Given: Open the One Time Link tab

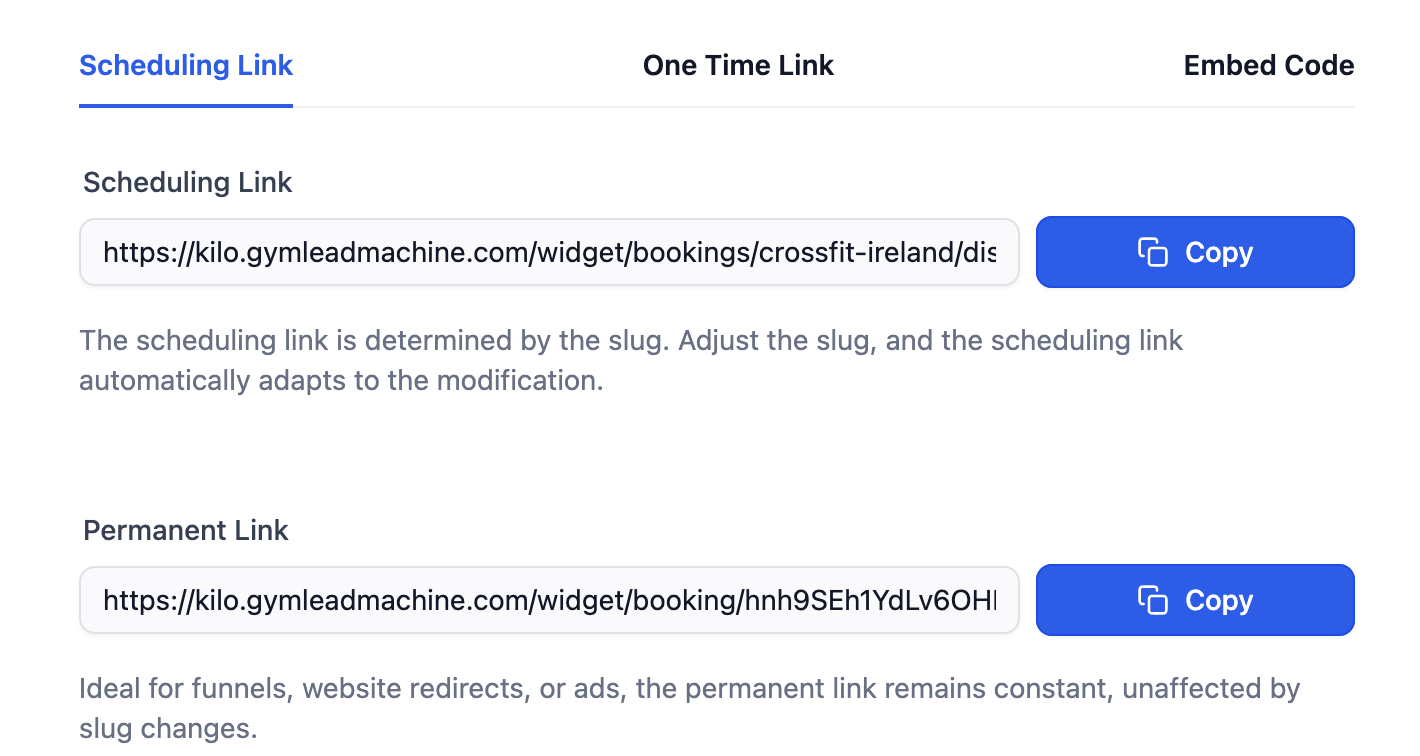Looking at the screenshot, I should 738,66.
